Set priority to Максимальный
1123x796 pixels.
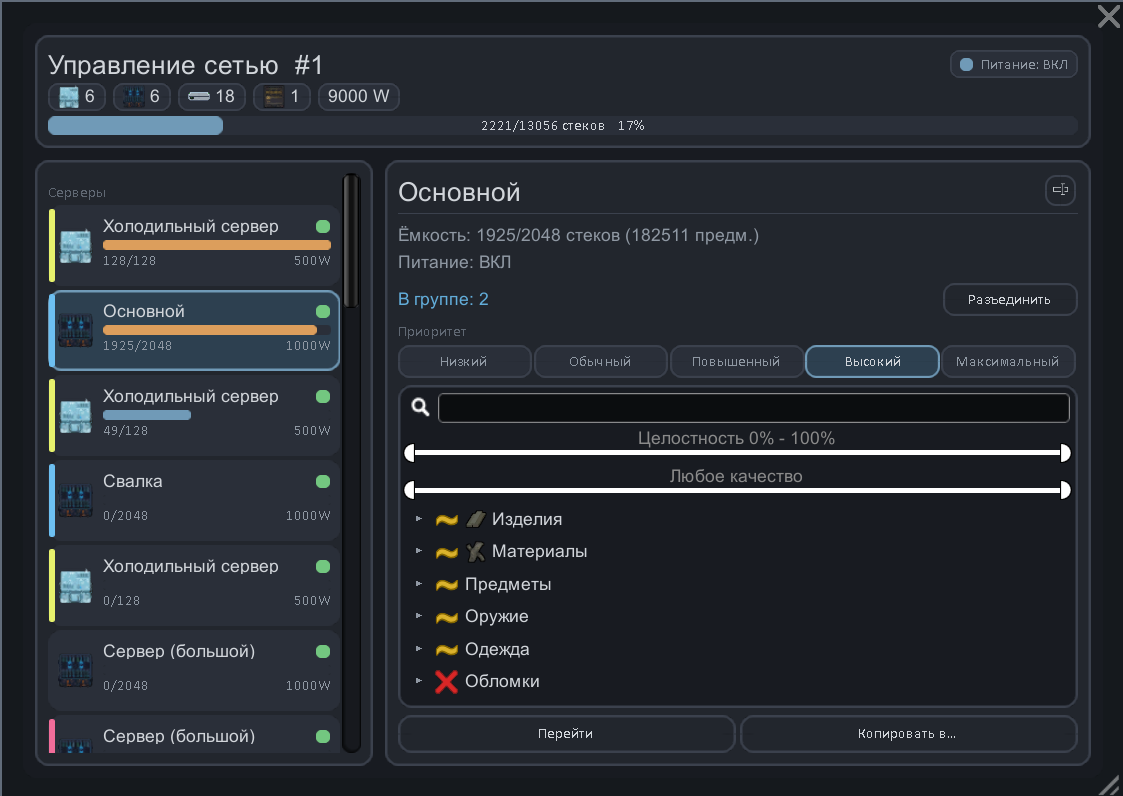click(1008, 362)
